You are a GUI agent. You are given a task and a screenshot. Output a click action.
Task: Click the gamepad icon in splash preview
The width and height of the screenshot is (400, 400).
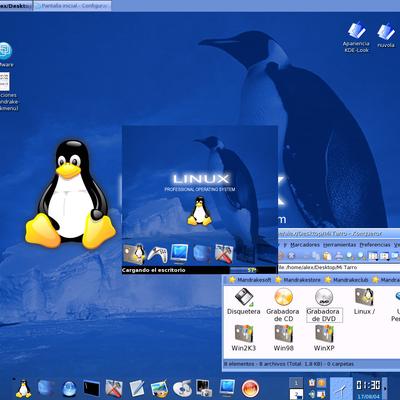157,254
